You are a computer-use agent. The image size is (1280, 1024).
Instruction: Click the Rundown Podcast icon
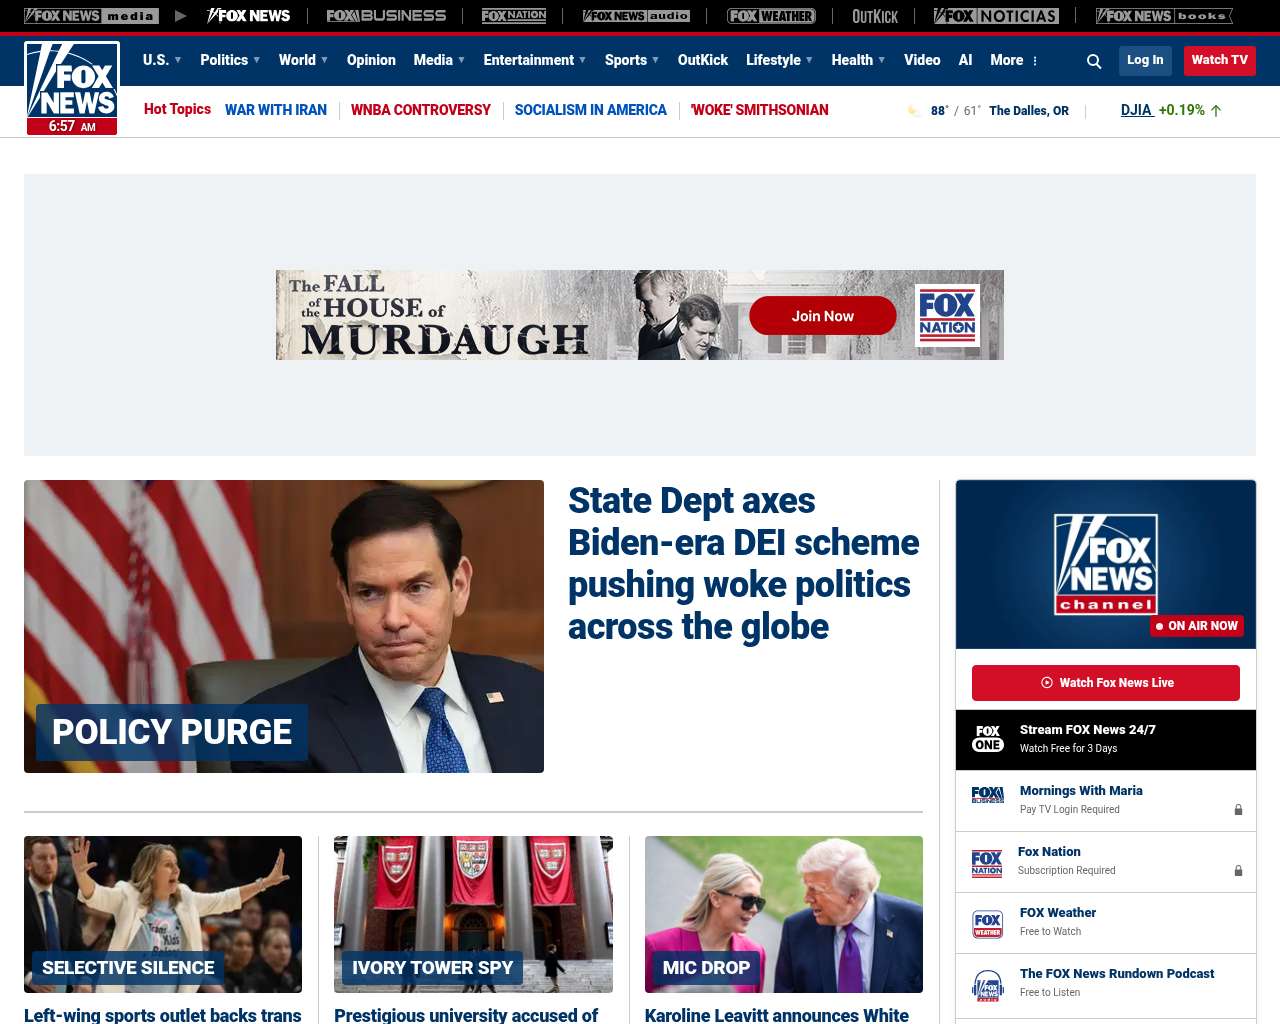[x=988, y=985]
